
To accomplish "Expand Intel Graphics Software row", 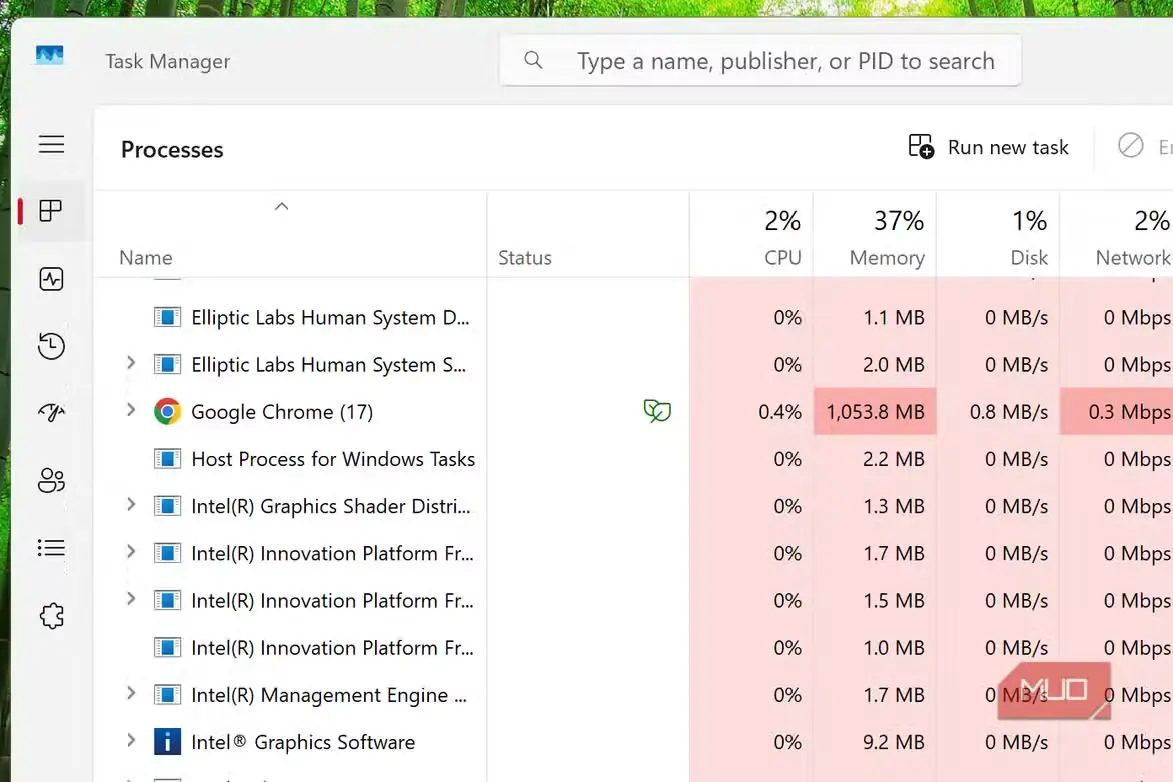I will click(x=131, y=741).
